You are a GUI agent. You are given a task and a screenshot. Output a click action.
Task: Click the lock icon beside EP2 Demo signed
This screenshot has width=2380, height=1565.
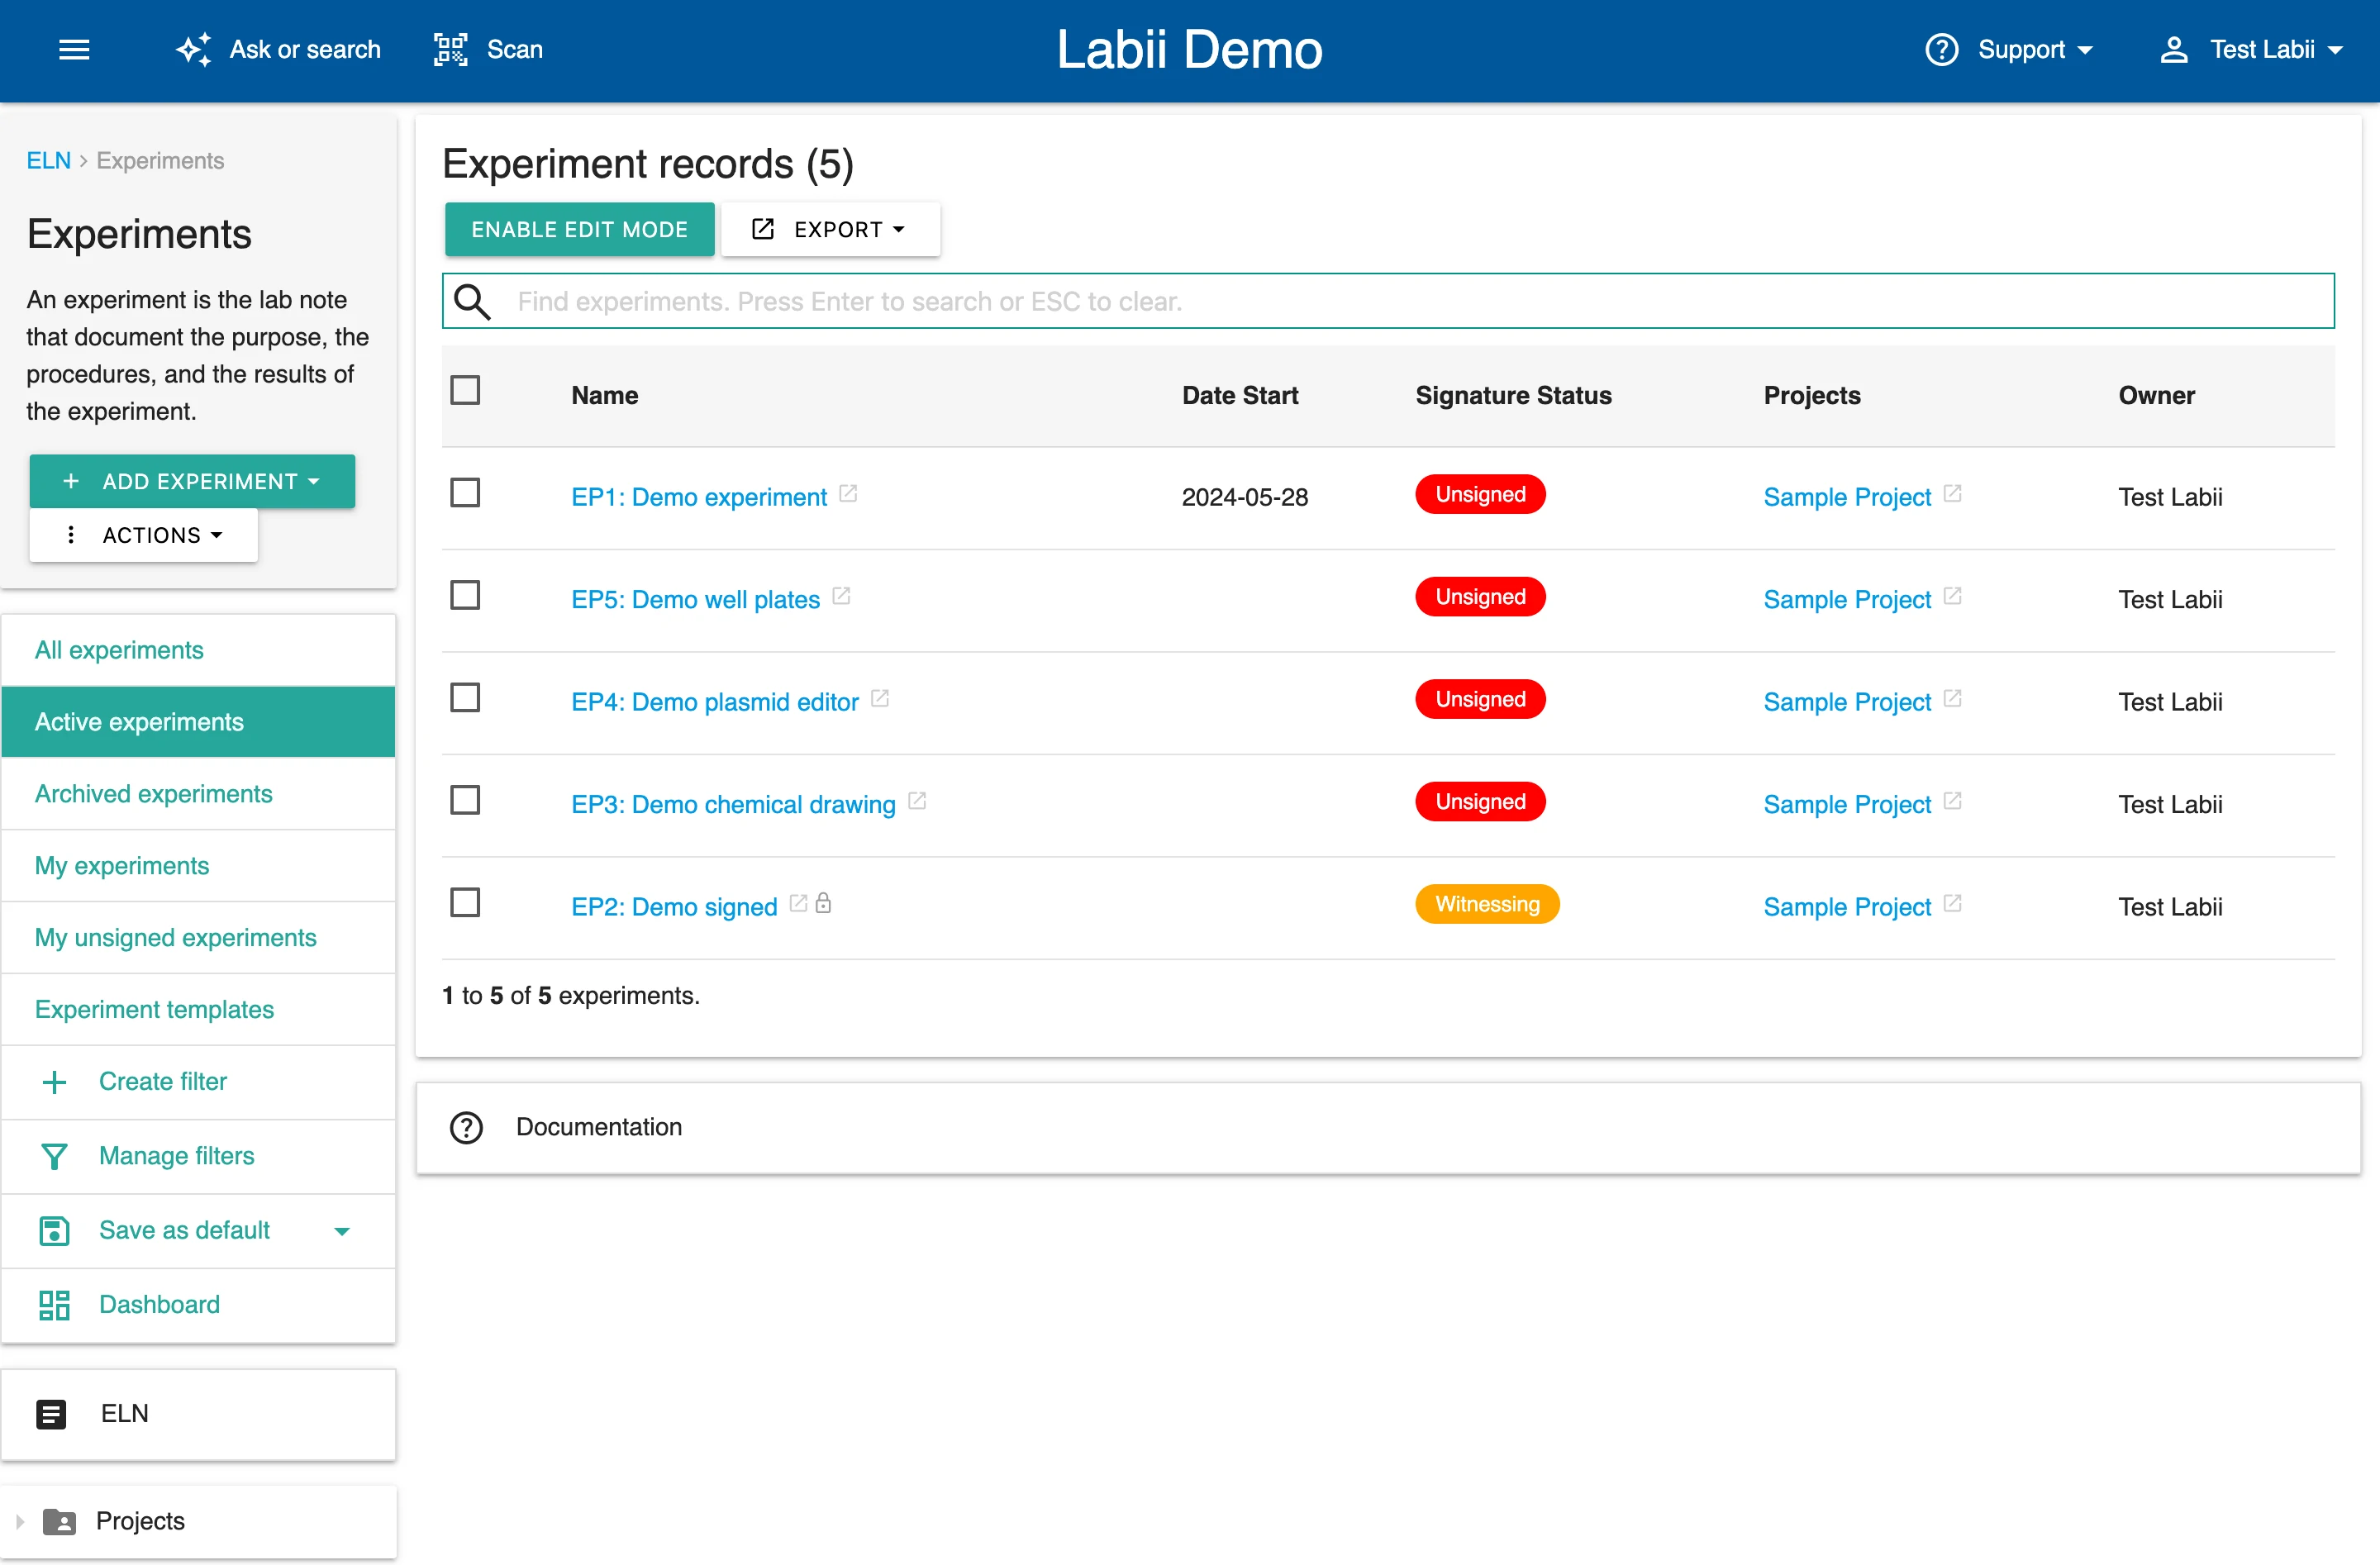823,904
